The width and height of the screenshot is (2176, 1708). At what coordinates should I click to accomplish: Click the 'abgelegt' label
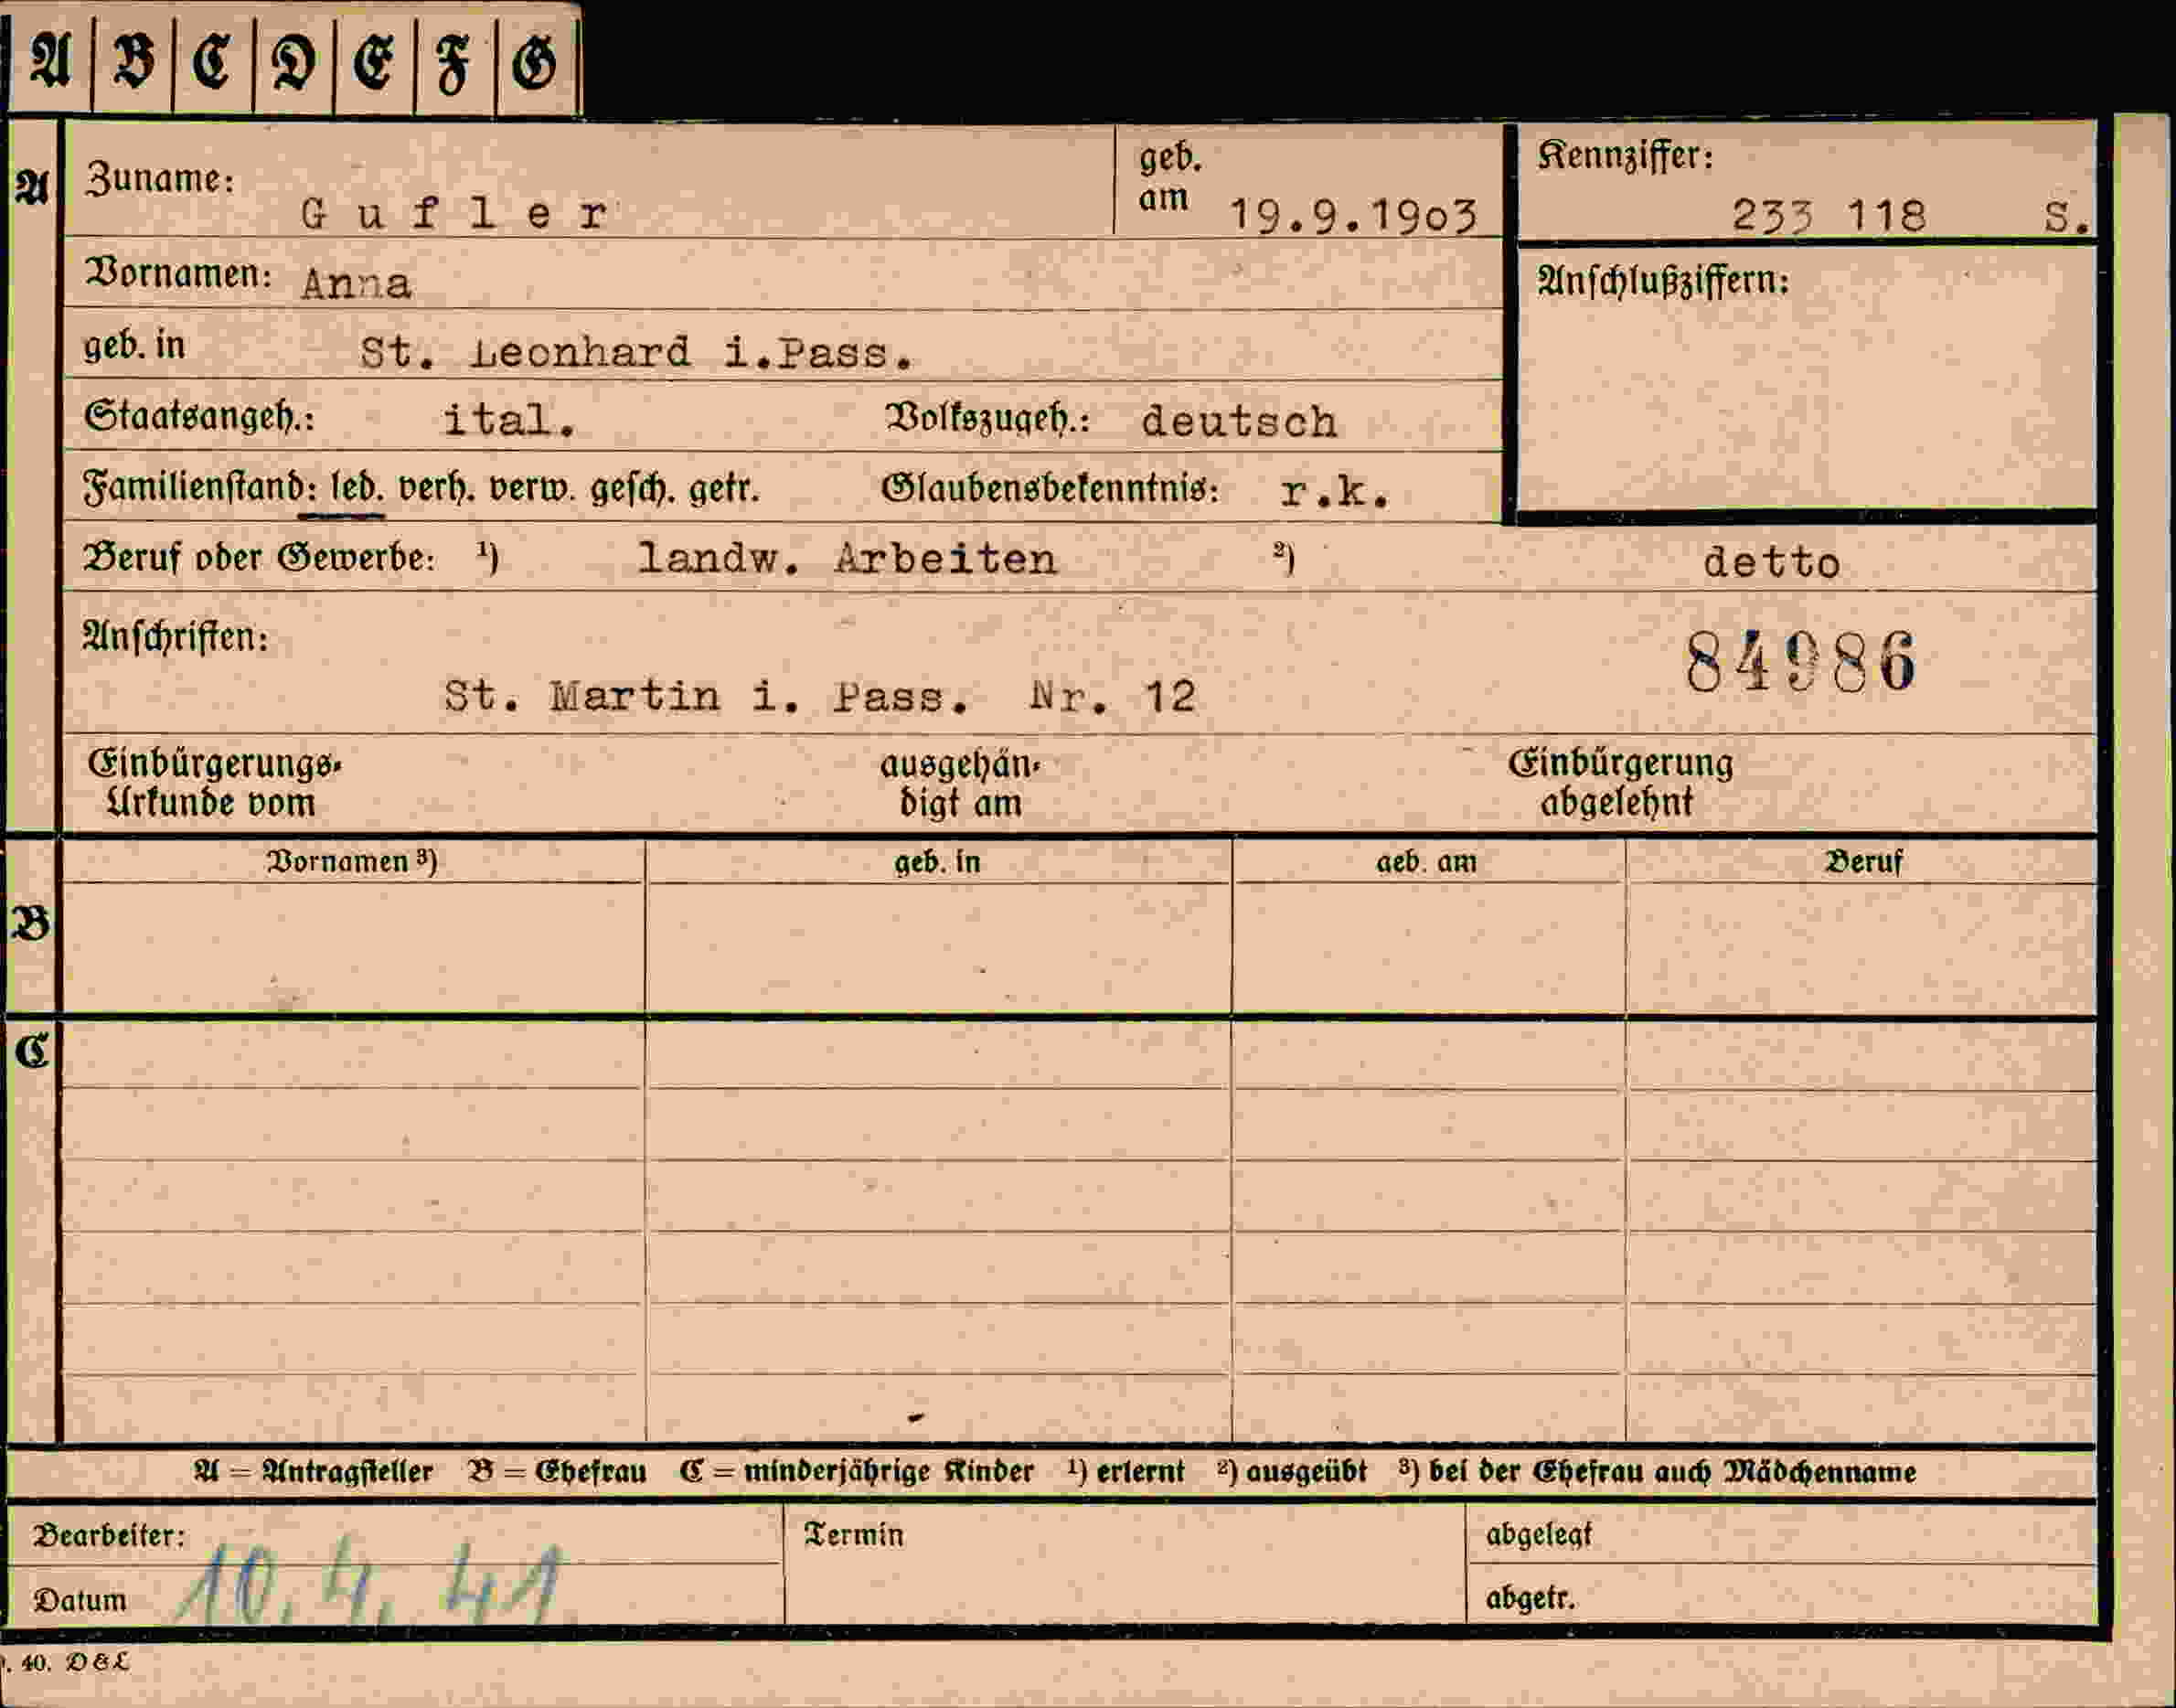[x=1539, y=1535]
